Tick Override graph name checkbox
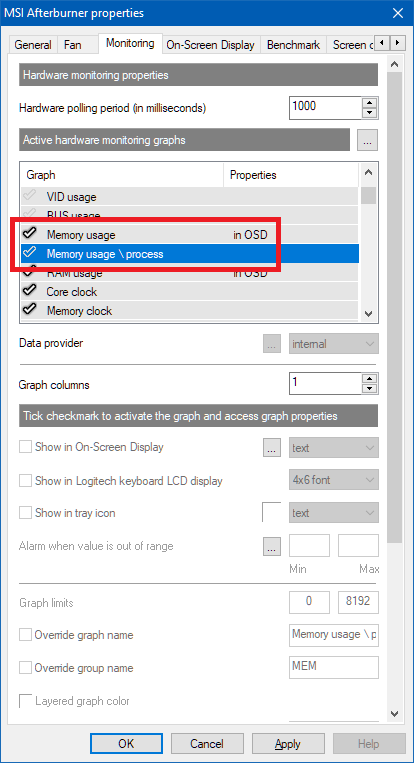 pos(25,635)
